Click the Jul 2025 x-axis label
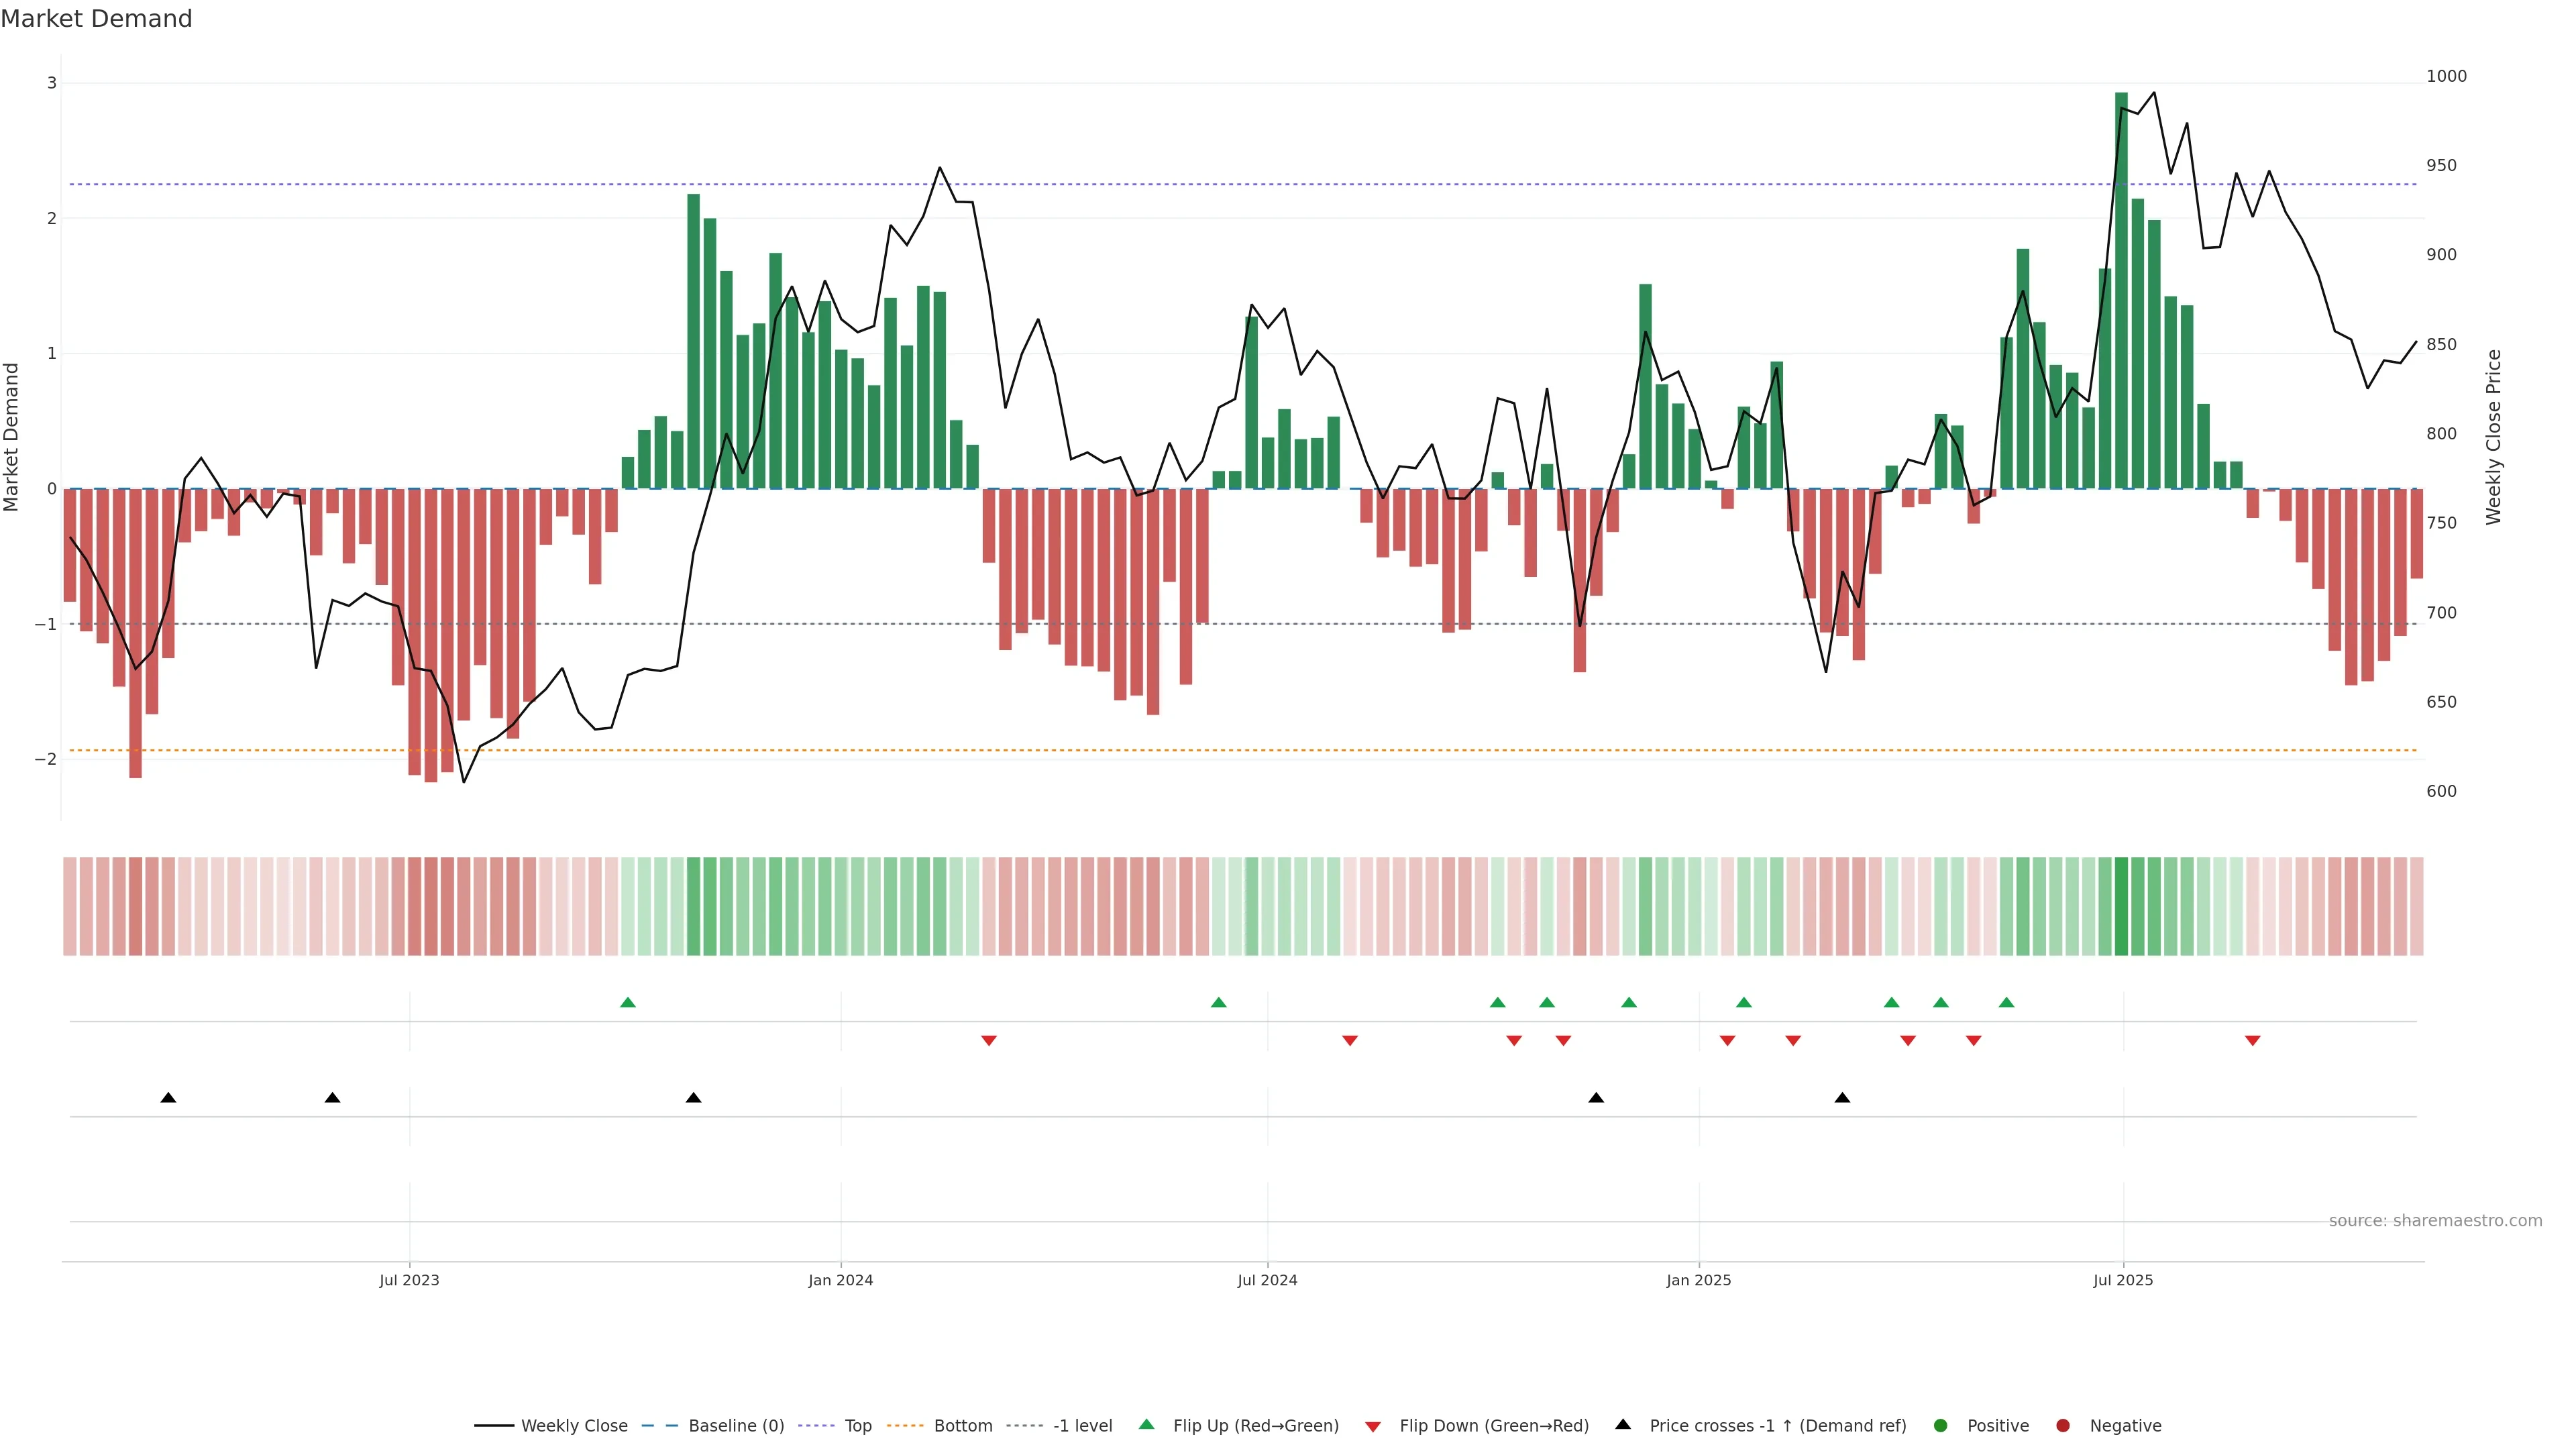This screenshot has height=1449, width=2576. pyautogui.click(x=2123, y=1280)
